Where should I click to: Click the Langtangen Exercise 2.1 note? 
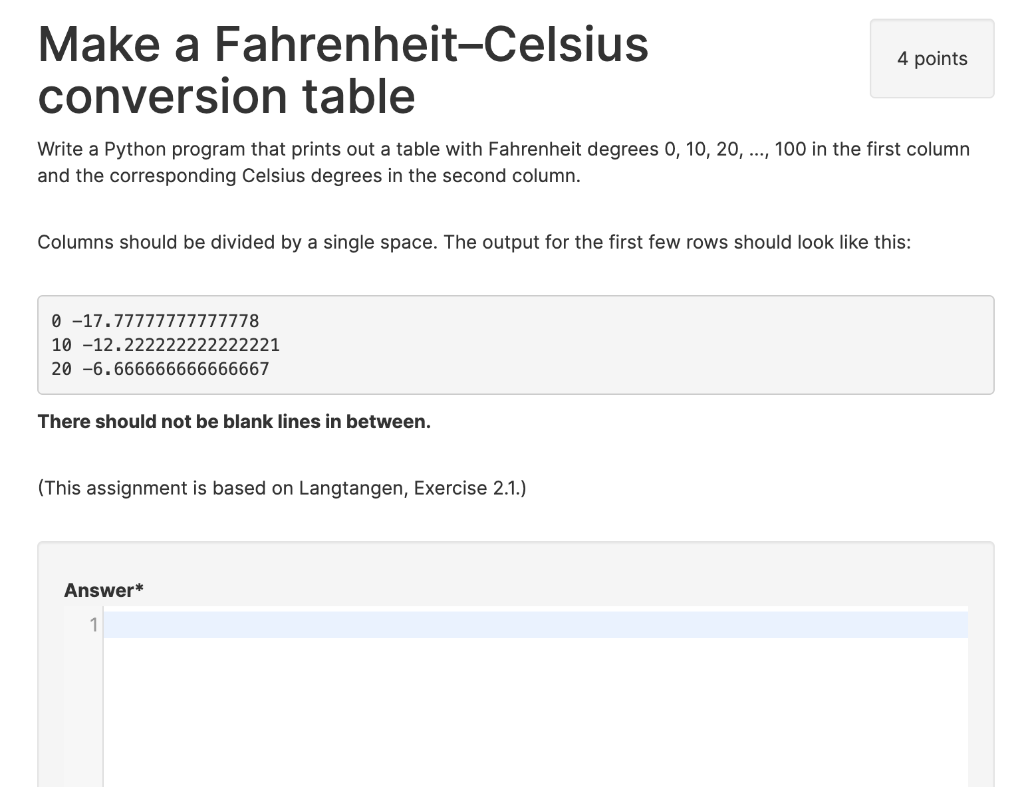pos(283,488)
